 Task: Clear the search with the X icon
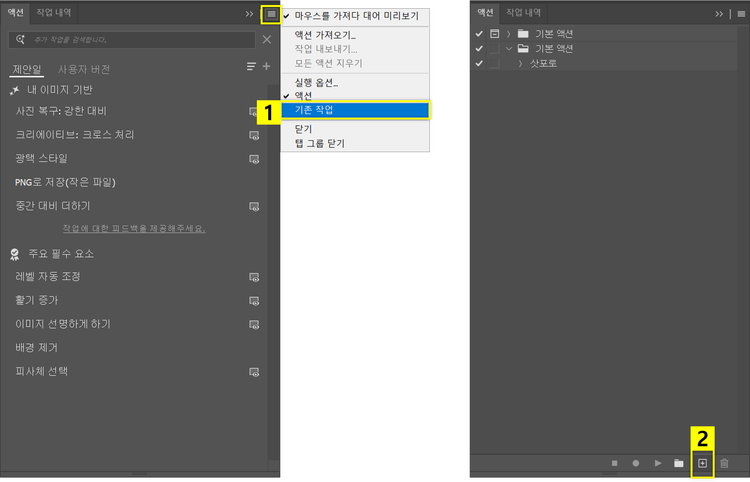pyautogui.click(x=267, y=40)
